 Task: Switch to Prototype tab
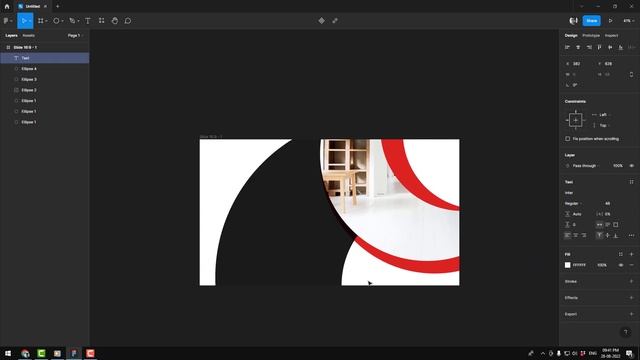(x=591, y=36)
